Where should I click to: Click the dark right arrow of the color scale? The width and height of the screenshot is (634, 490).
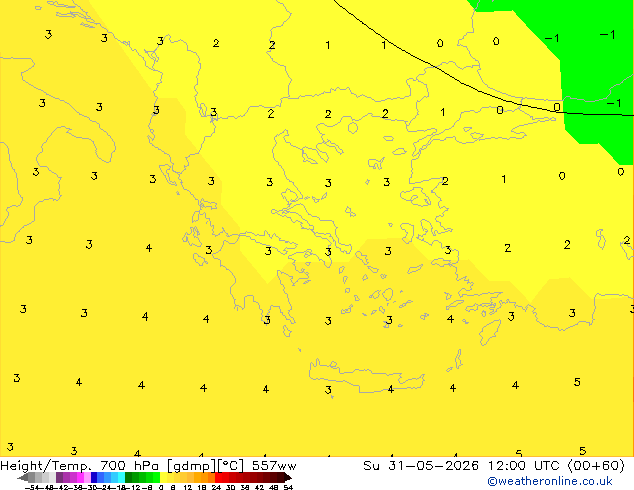coord(288,478)
